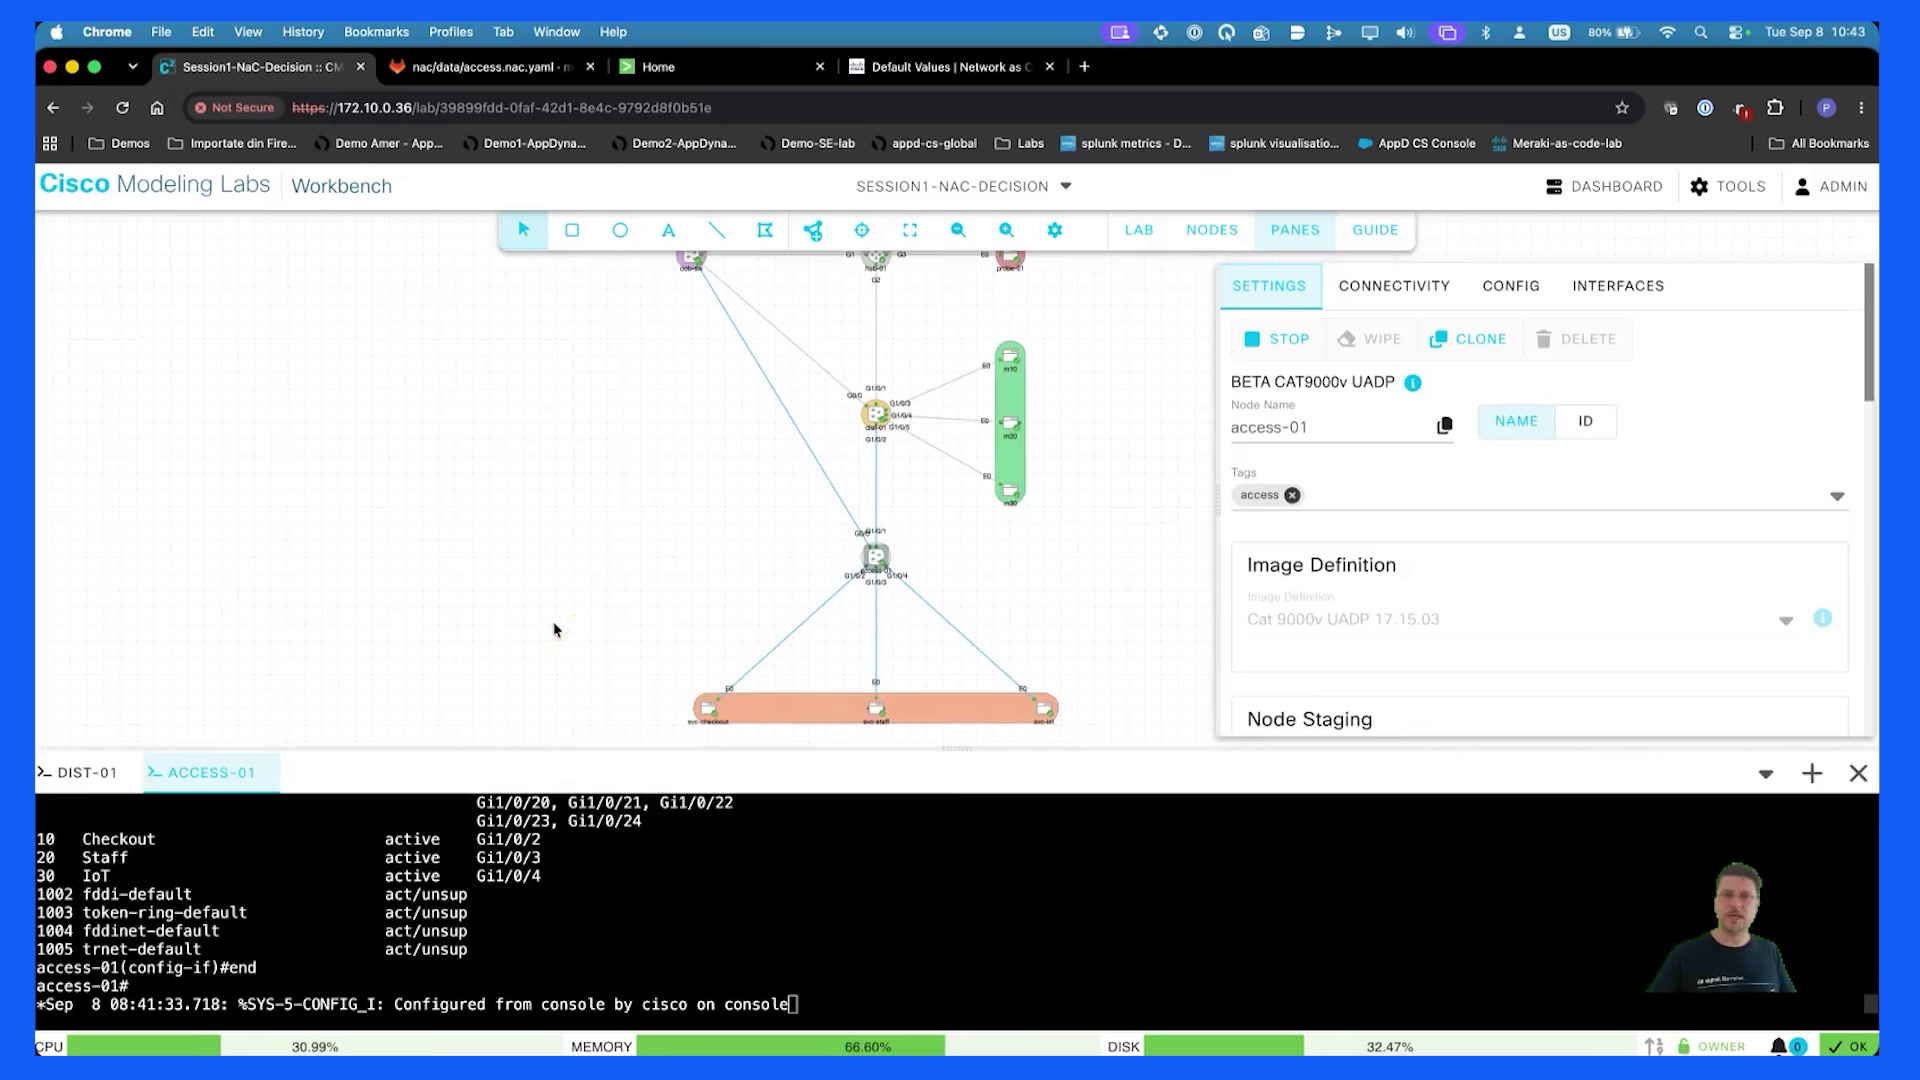The image size is (1920, 1080).
Task: Click the settings panel scrollbar
Action: click(1869, 333)
